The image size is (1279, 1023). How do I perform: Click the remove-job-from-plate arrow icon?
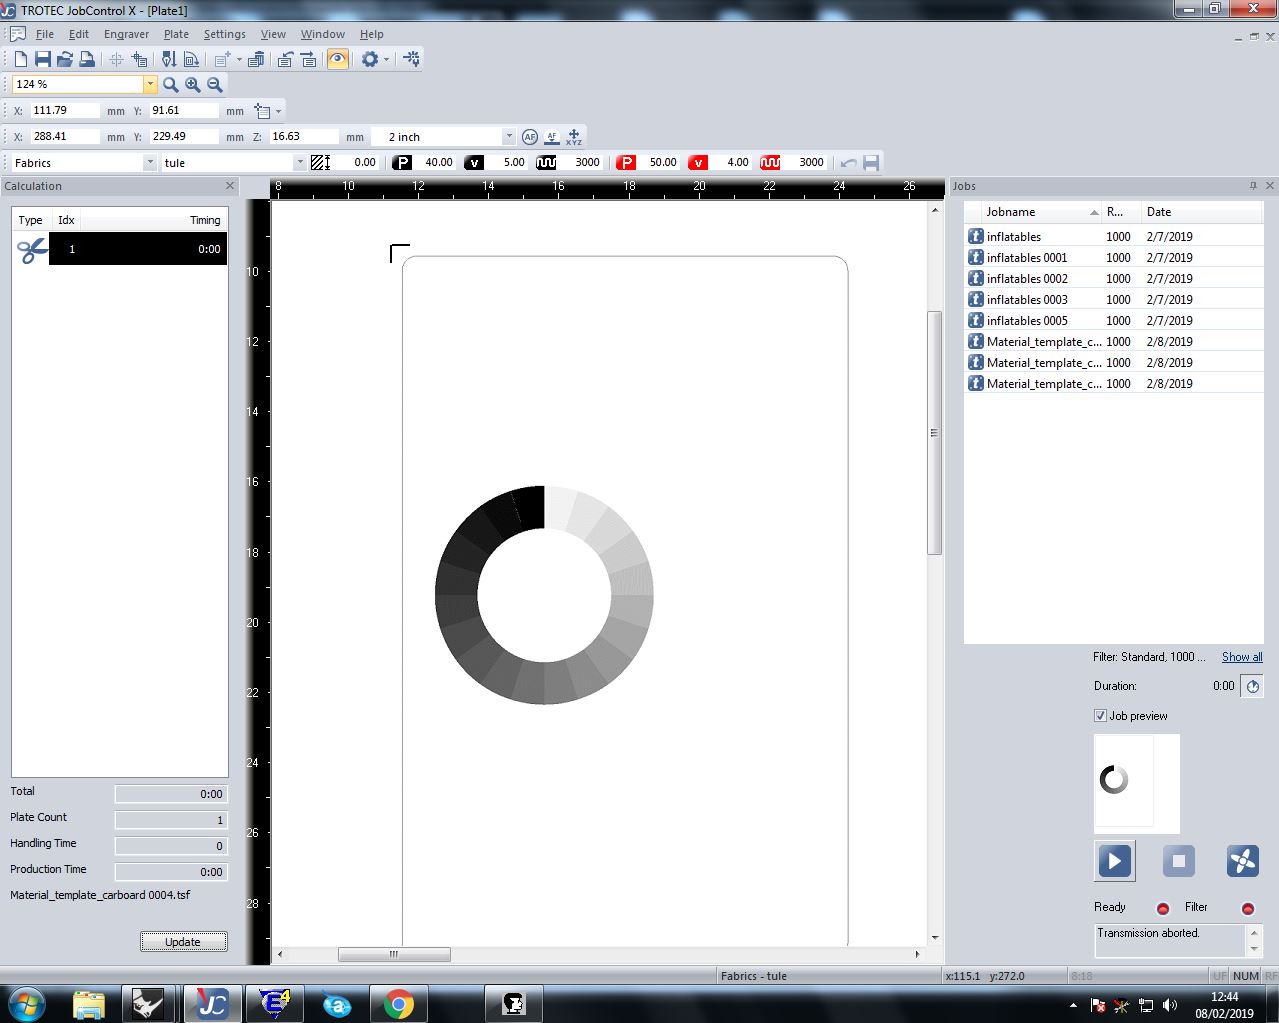[x=308, y=60]
